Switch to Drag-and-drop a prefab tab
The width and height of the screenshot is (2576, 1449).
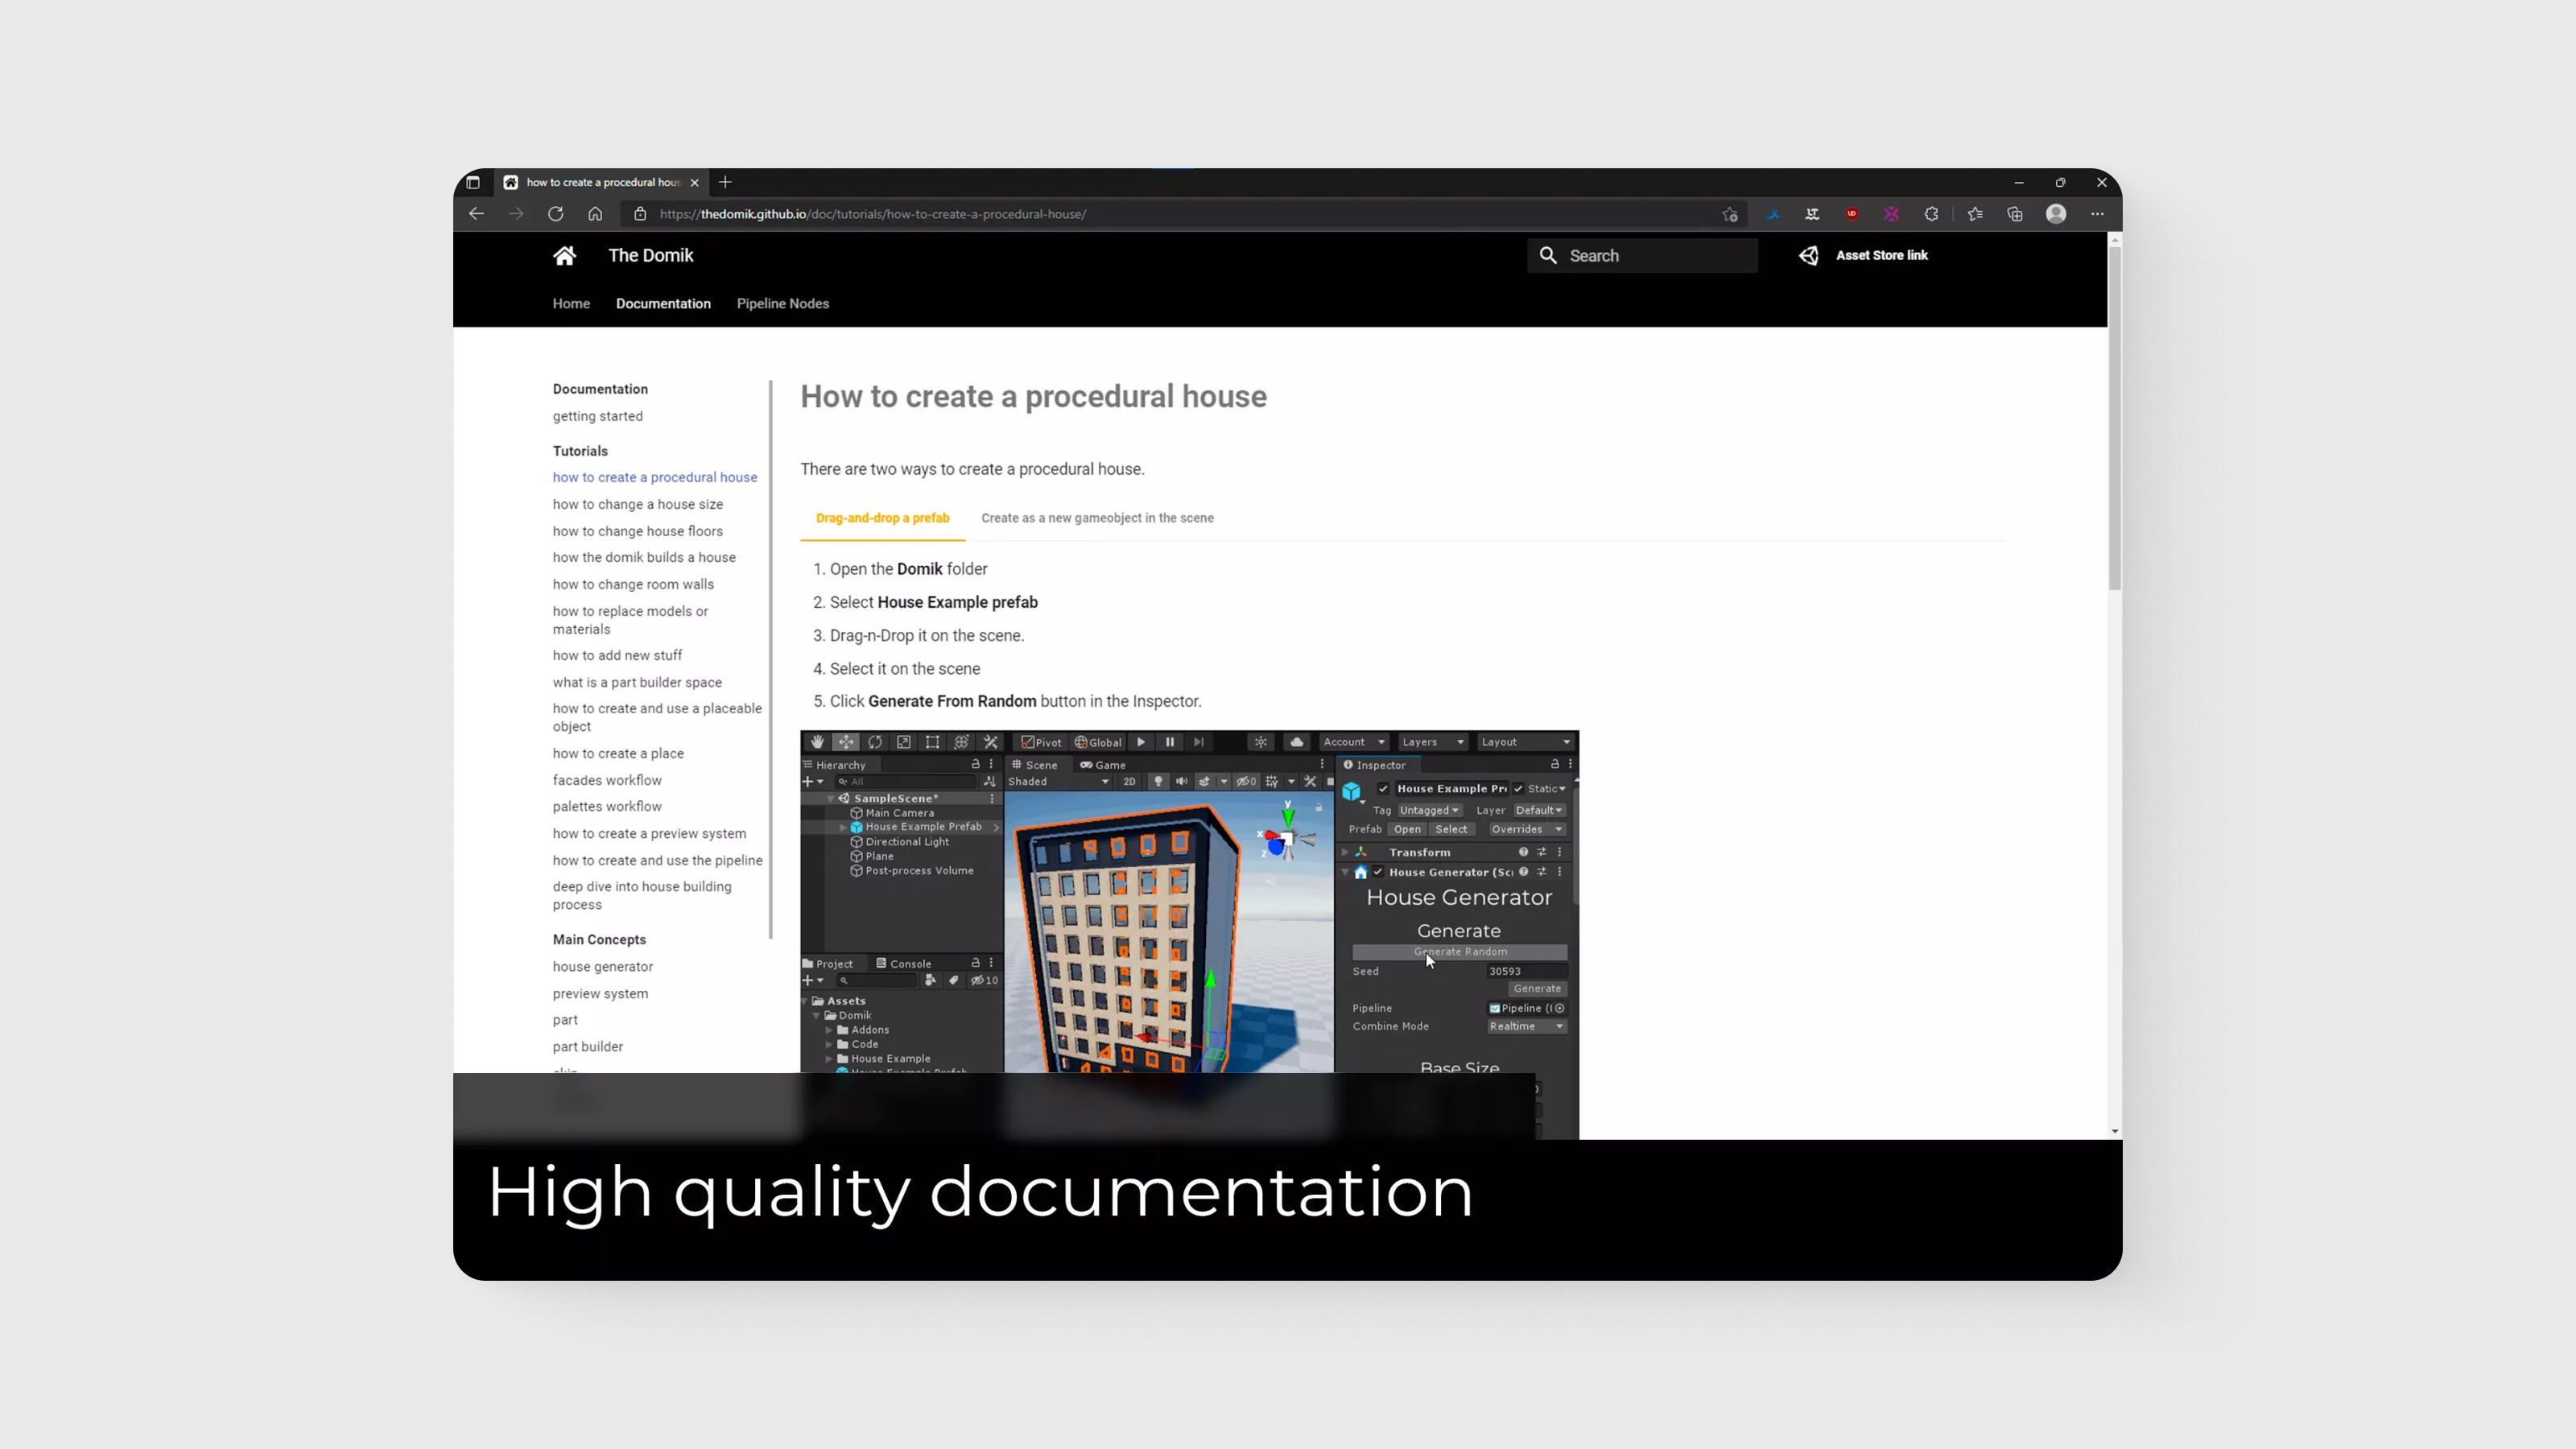point(882,518)
